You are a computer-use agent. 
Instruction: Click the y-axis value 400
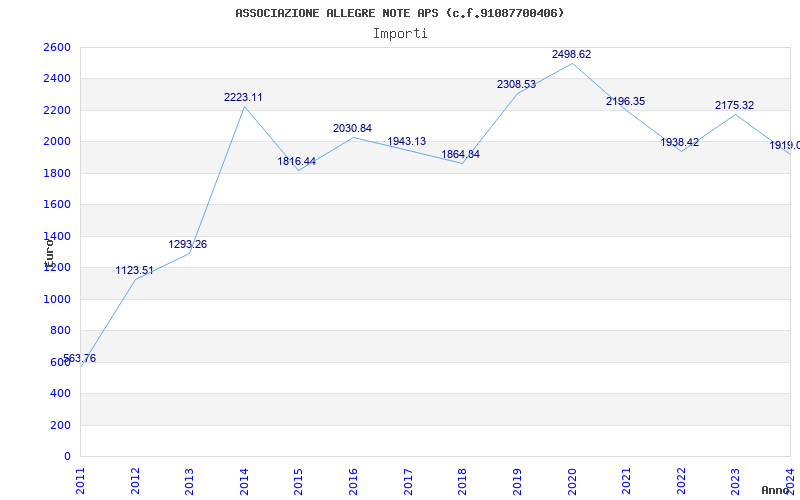60,394
